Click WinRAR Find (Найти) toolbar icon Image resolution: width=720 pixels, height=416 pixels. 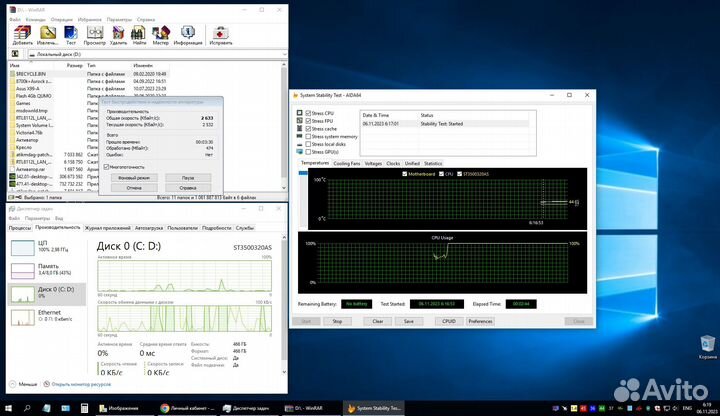[x=139, y=35]
